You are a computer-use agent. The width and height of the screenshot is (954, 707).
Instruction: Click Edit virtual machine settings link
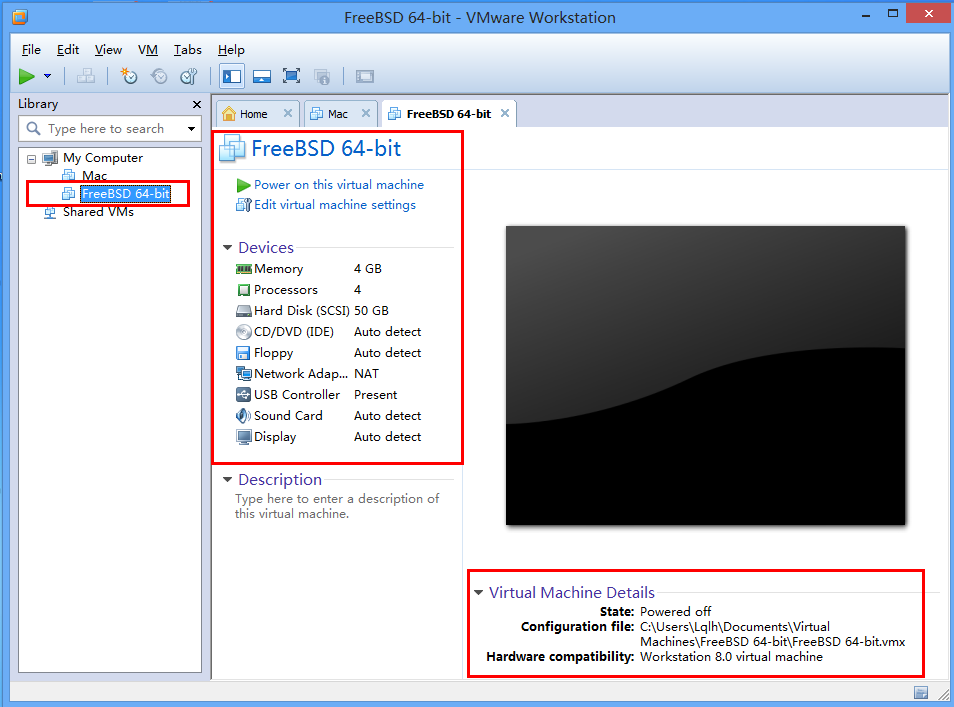[335, 205]
